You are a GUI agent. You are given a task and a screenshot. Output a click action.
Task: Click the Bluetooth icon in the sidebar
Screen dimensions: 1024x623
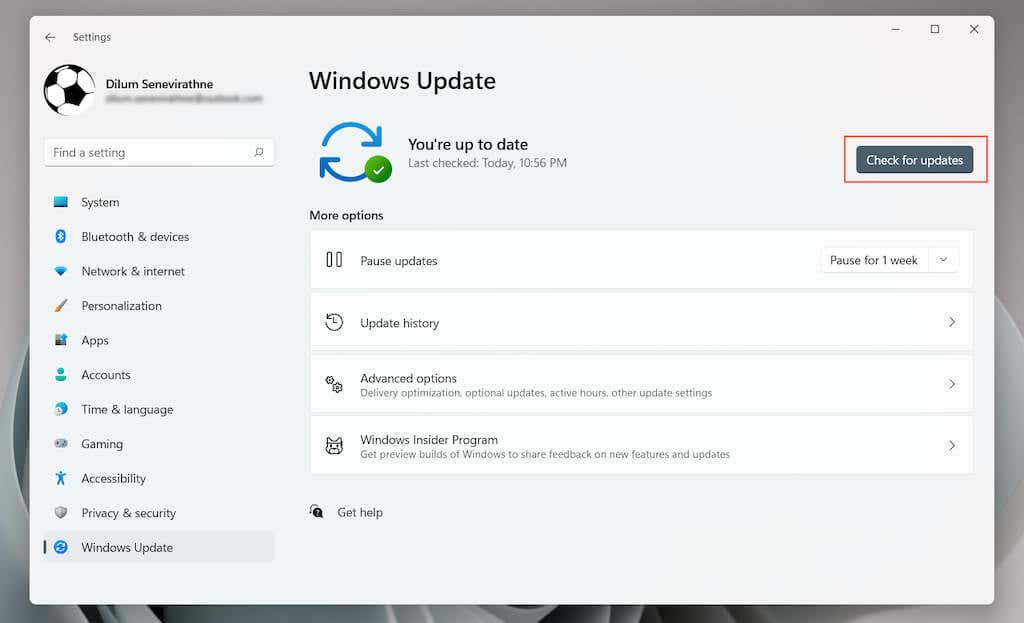click(61, 236)
